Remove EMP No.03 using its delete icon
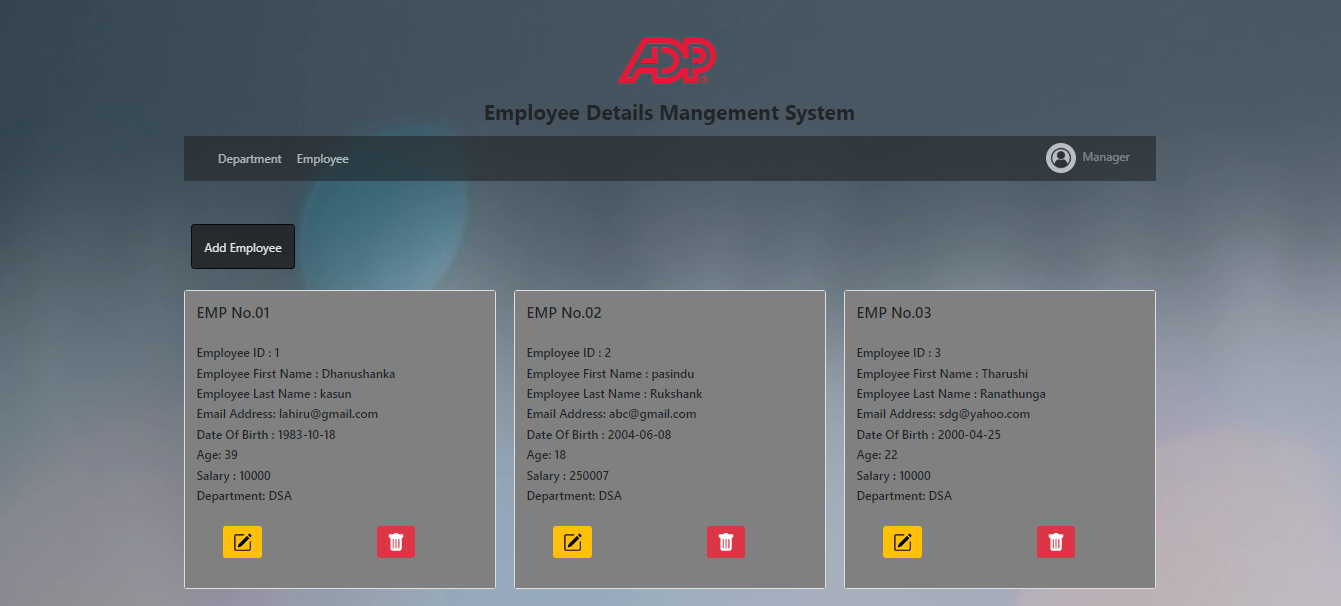 1056,541
